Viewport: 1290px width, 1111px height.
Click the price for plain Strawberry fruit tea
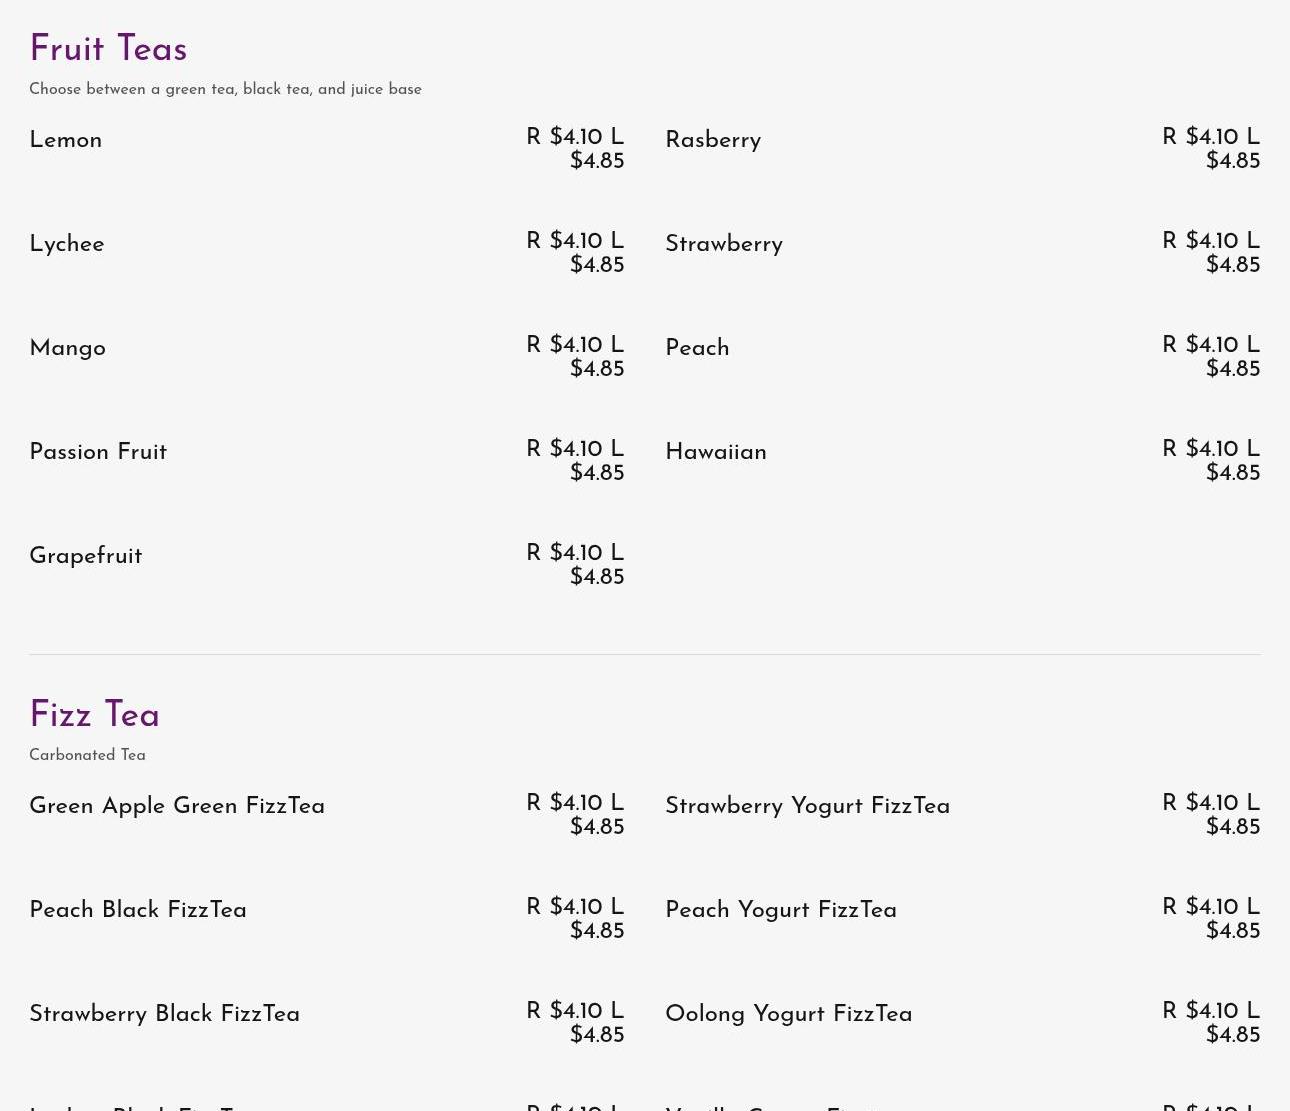pyautogui.click(x=1211, y=253)
